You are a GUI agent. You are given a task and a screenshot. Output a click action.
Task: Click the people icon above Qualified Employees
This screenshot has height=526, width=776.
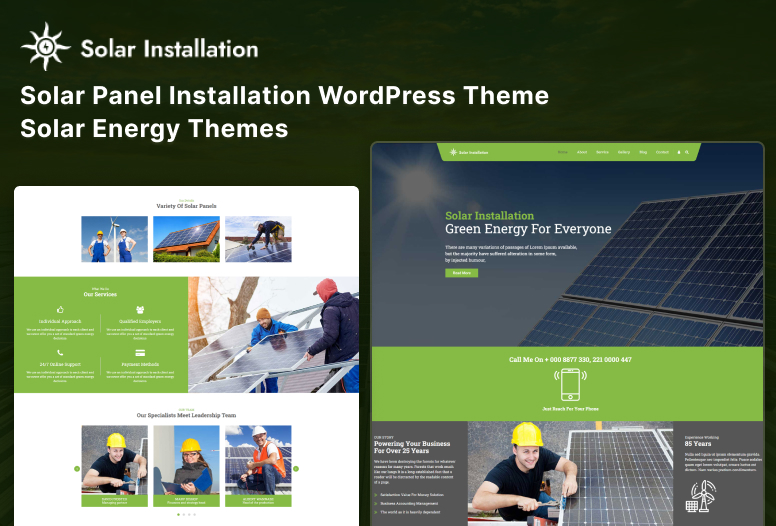pos(139,310)
